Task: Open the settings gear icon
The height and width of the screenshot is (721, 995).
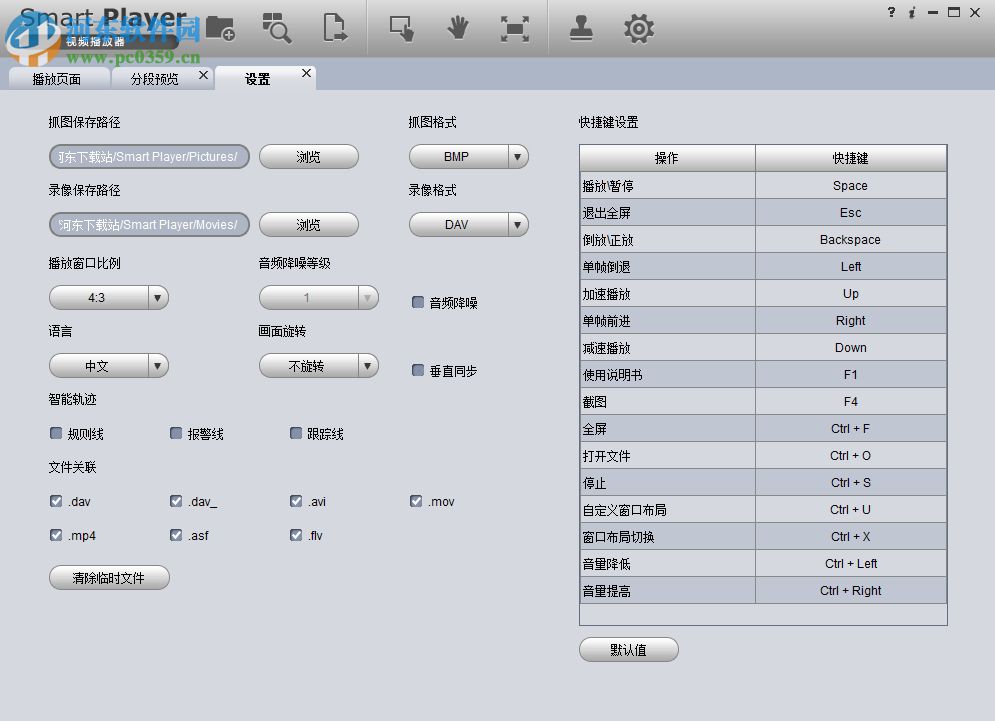Action: pos(638,29)
